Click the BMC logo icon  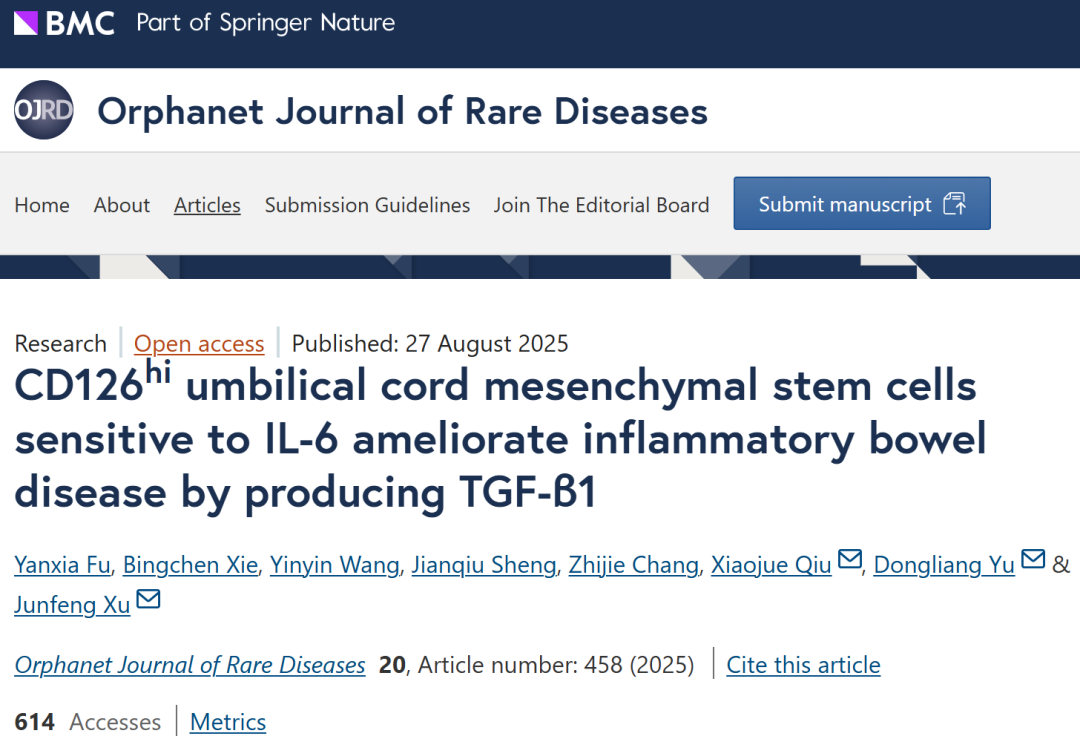point(26,23)
